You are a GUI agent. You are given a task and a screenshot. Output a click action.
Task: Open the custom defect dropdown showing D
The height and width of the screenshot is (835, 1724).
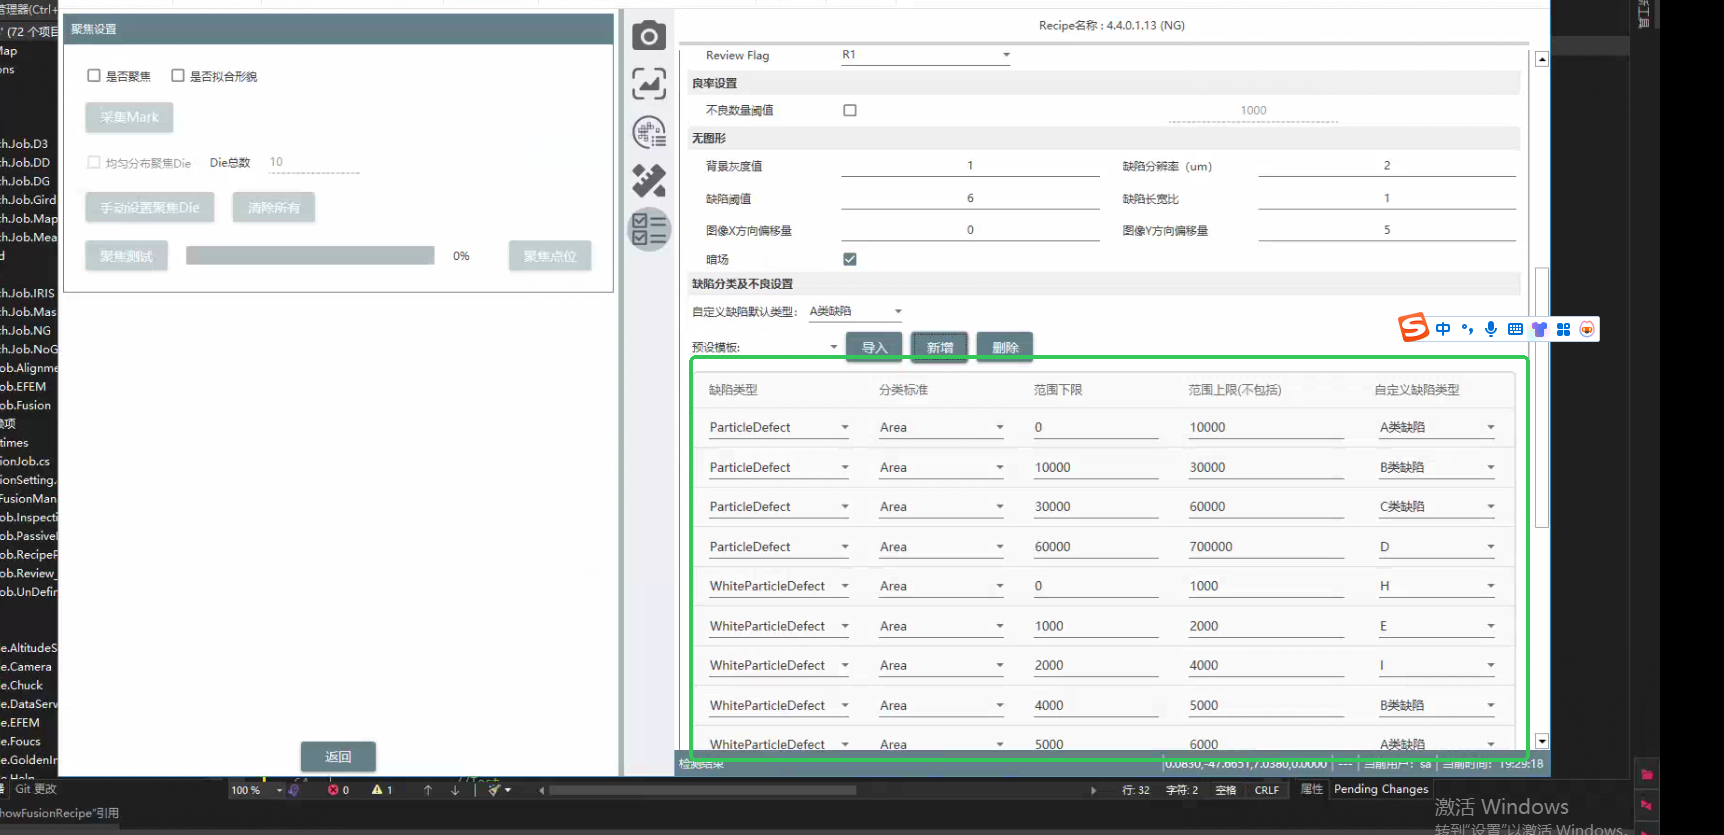tap(1437, 547)
